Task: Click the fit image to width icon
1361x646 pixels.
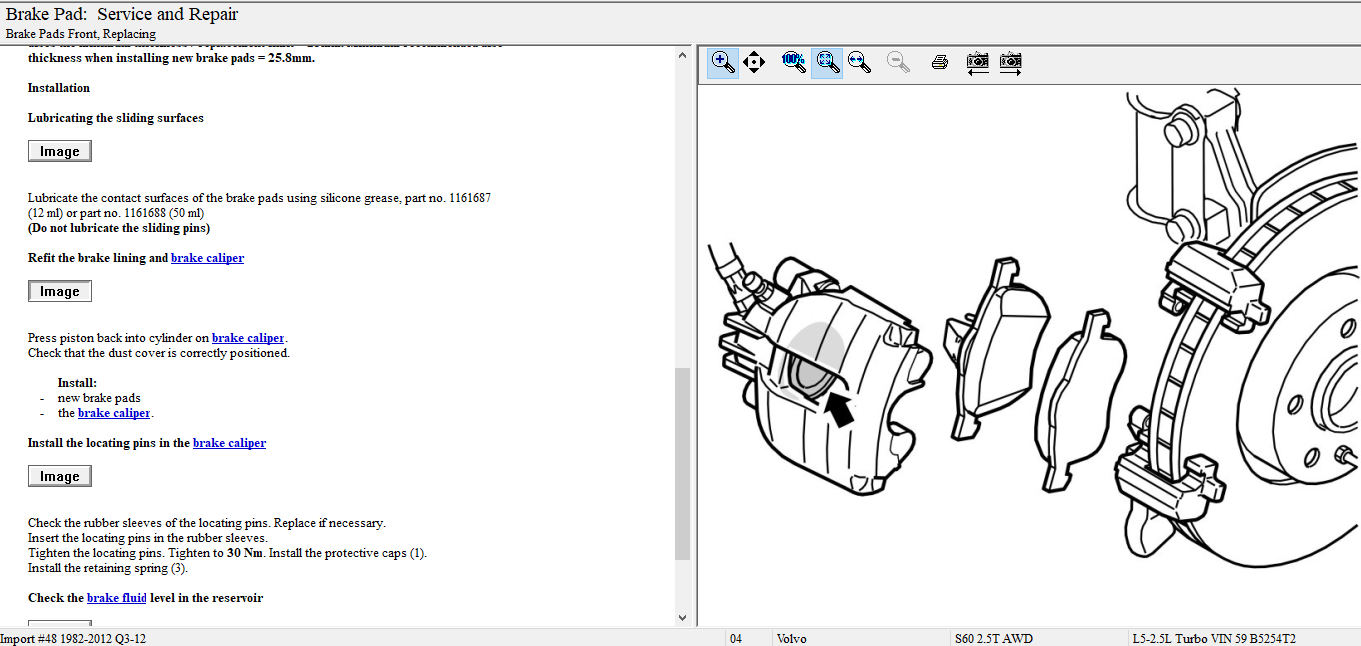Action: click(x=859, y=63)
